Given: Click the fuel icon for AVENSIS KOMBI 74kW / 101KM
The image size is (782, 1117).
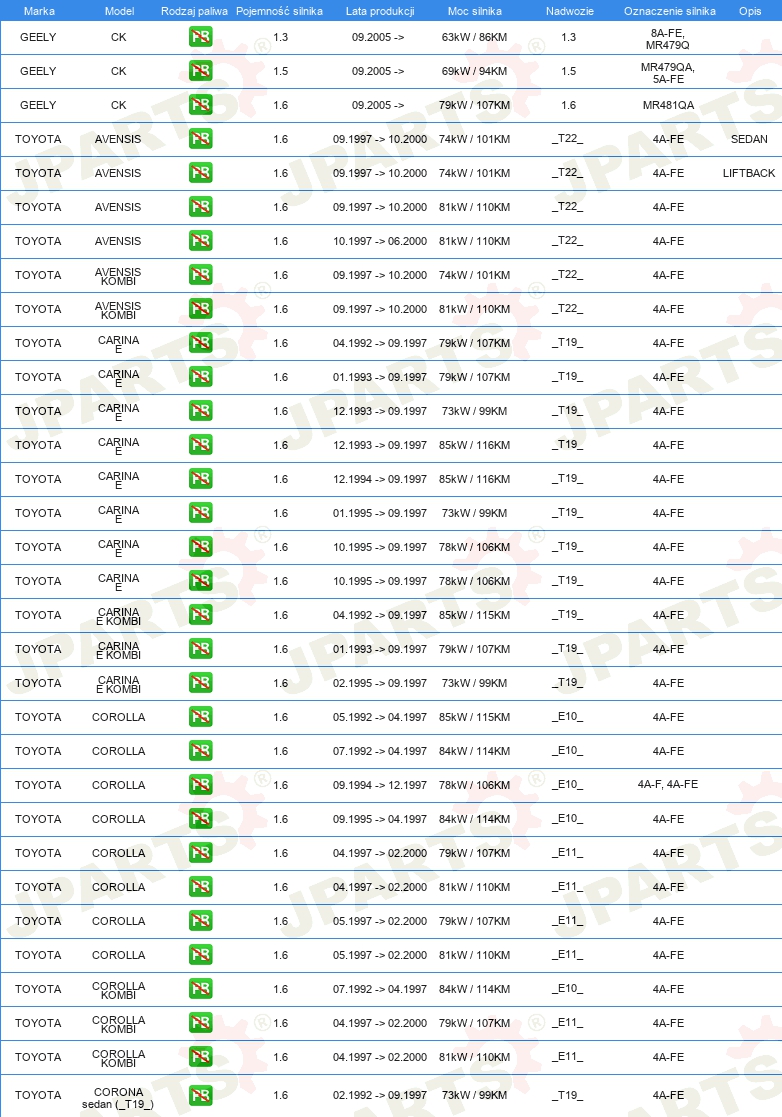Looking at the screenshot, I should coord(201,275).
